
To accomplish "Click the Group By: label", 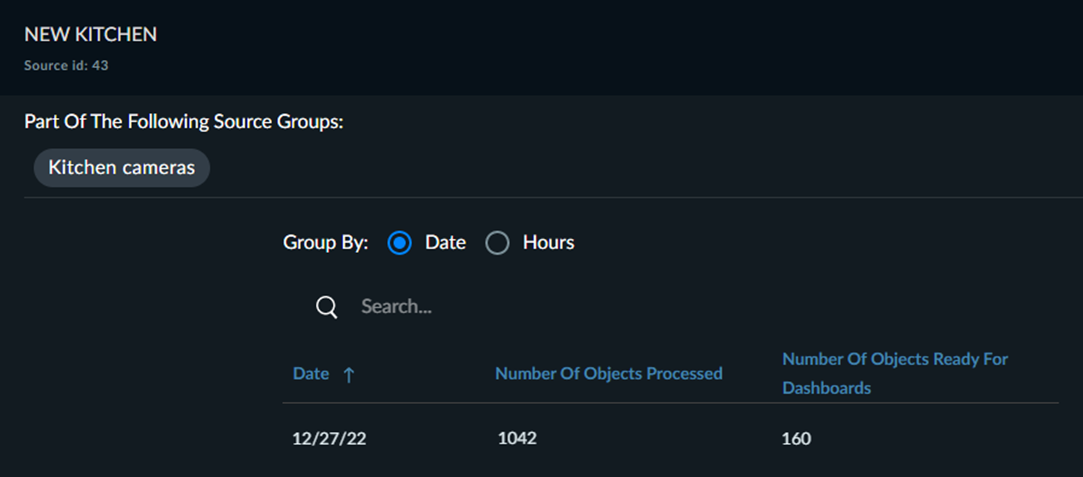I will 326,243.
